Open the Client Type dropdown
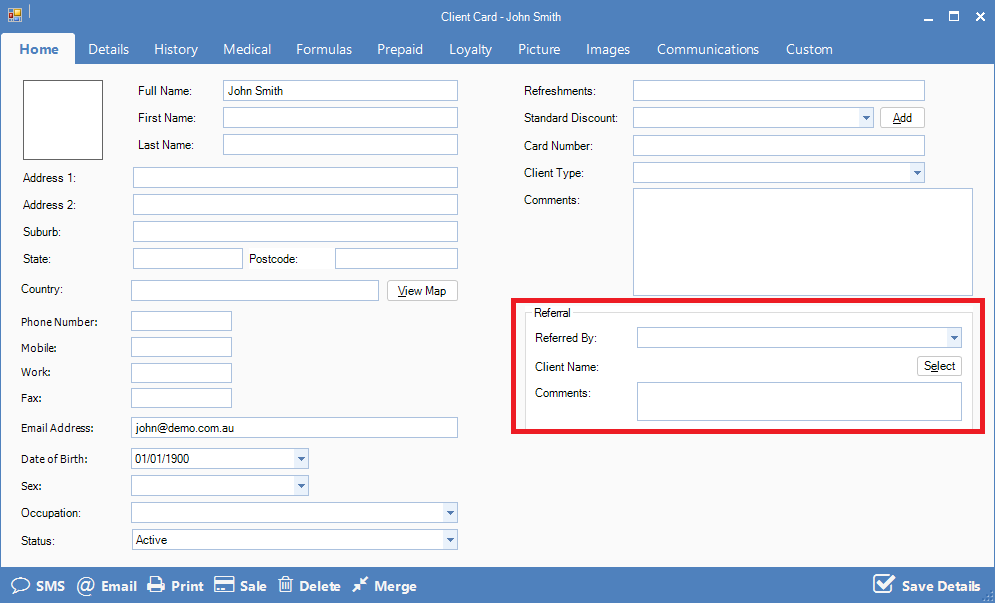Screen dimensions: 995x603 [x=917, y=173]
